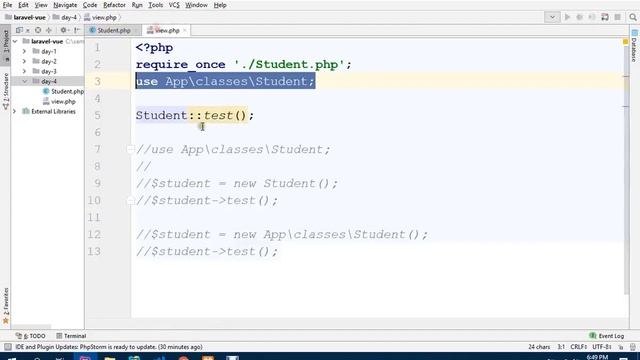Expand the External Libraries node

[x=15, y=111]
